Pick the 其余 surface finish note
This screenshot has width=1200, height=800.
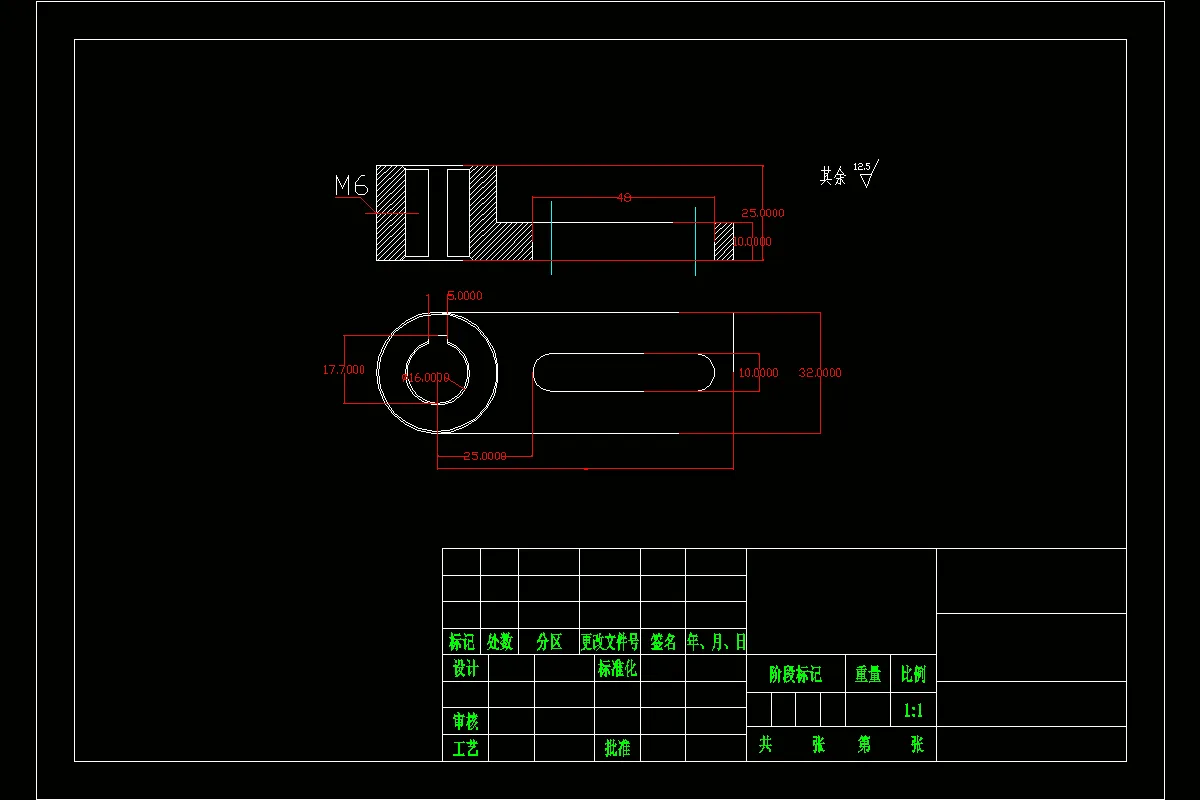point(833,176)
